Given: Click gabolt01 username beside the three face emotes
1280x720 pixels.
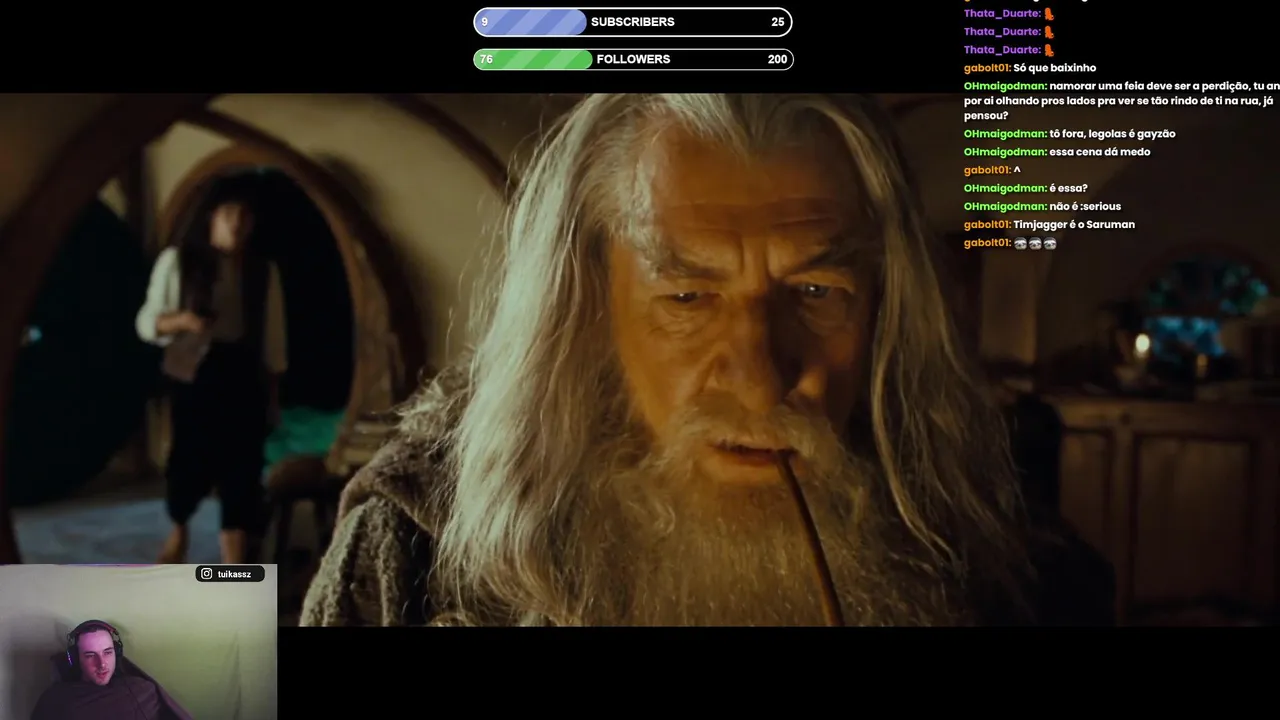Looking at the screenshot, I should [x=988, y=243].
